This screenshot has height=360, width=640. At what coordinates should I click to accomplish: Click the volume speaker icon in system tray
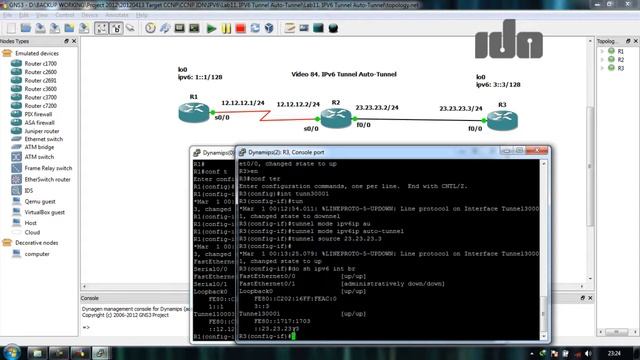click(588, 353)
